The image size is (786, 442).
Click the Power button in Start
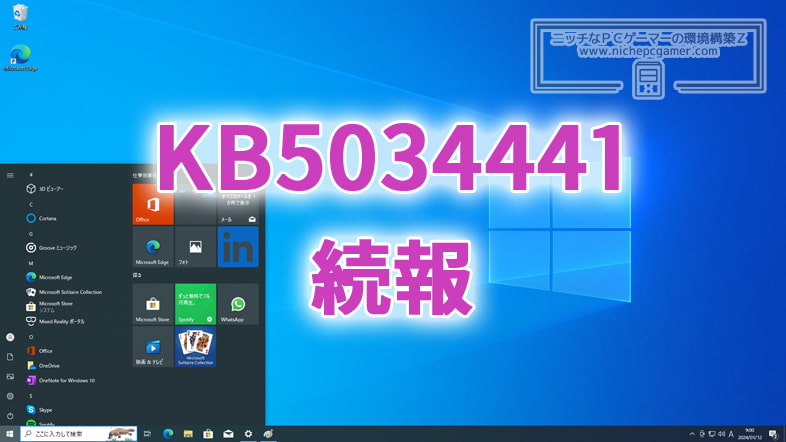pyautogui.click(x=10, y=415)
